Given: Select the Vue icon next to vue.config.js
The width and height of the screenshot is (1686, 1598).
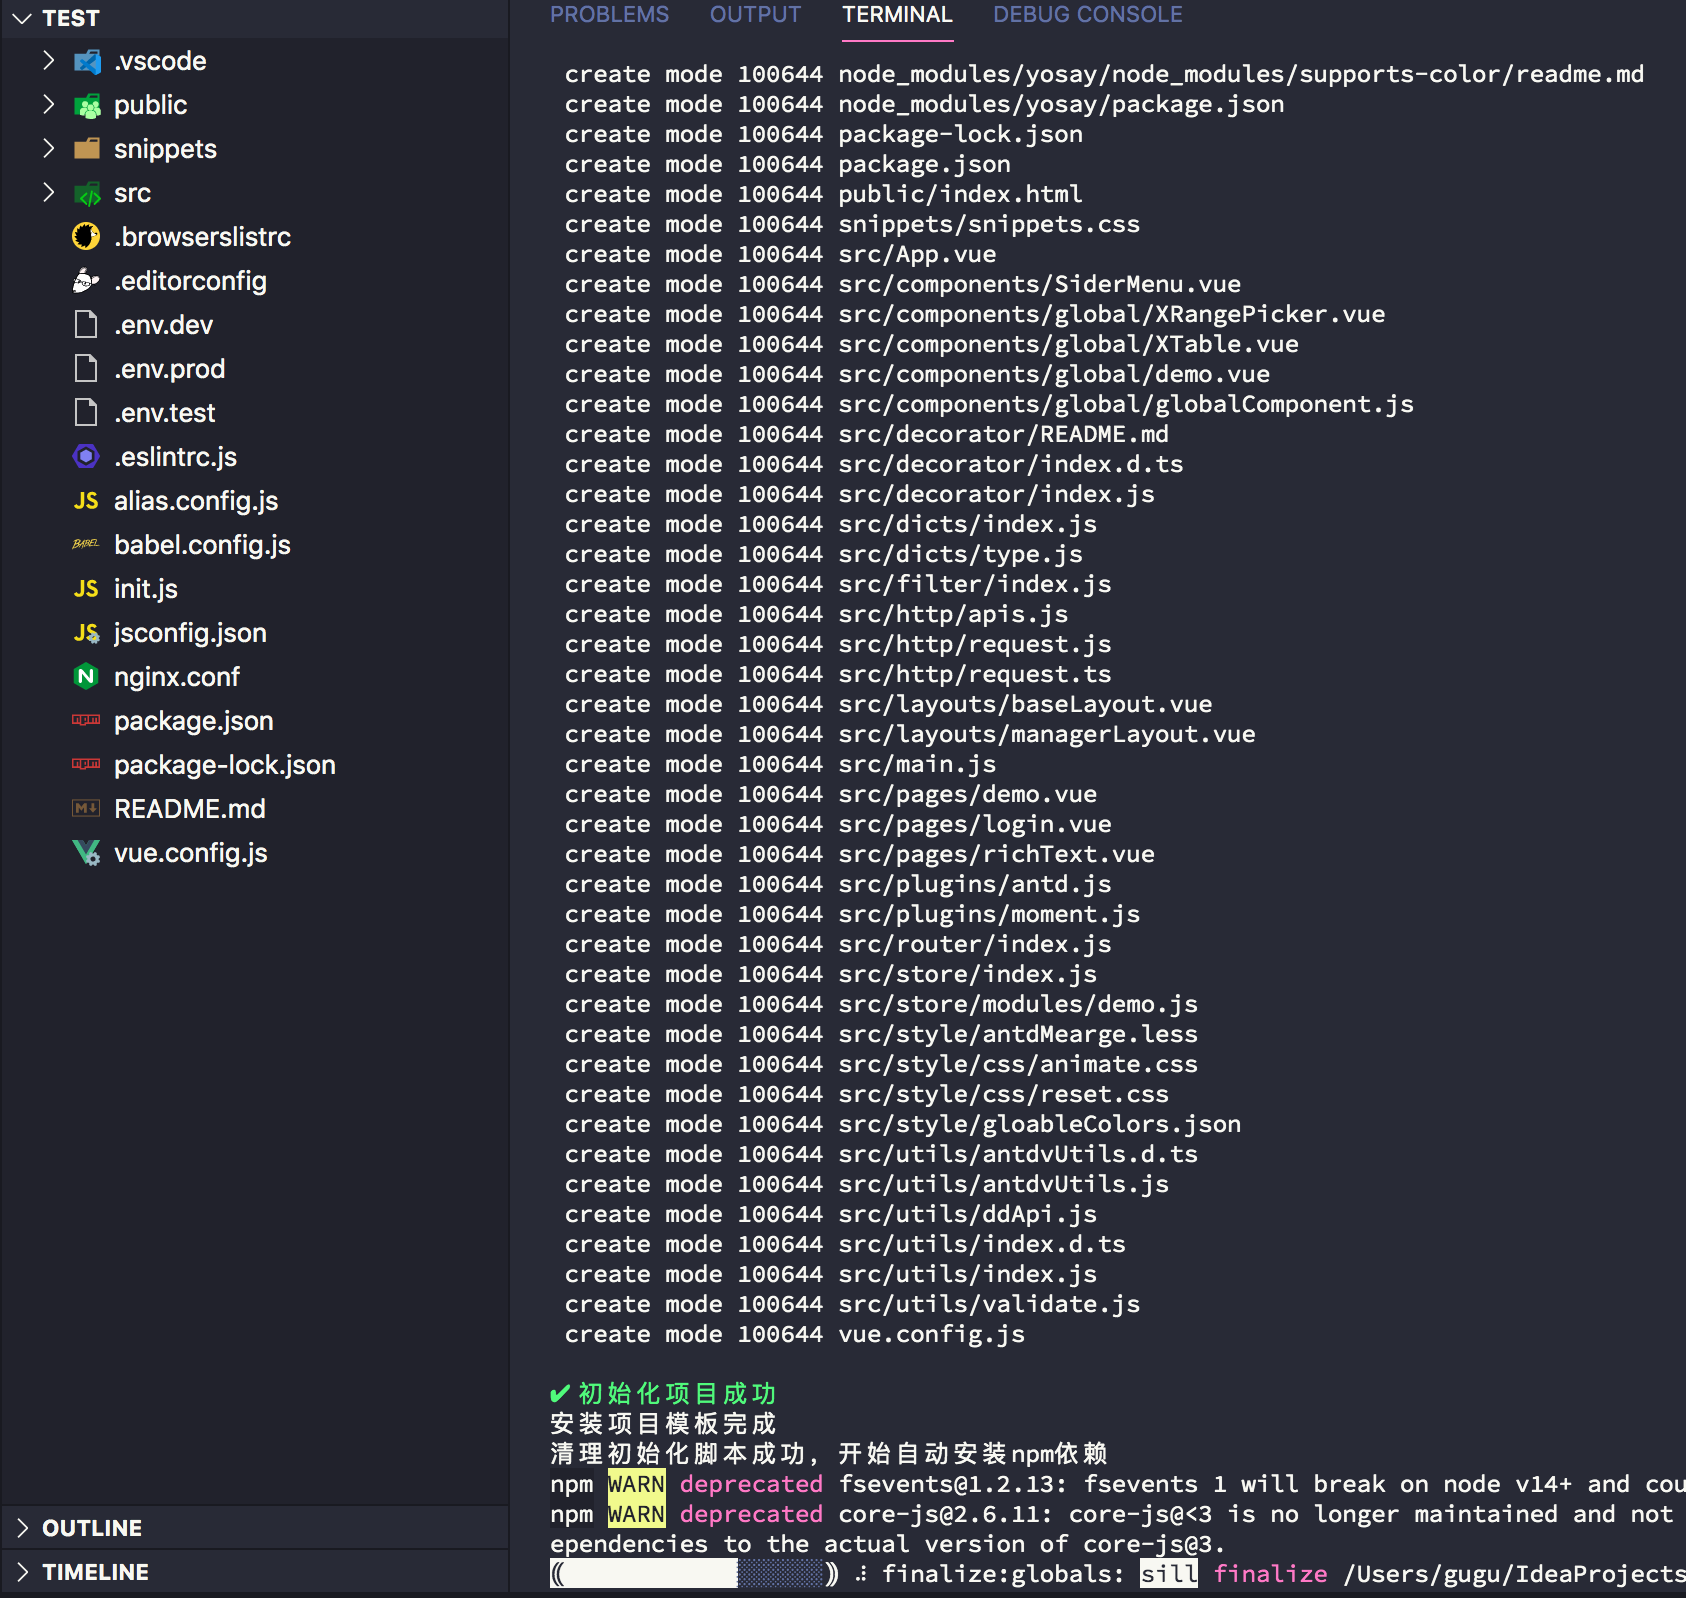Looking at the screenshot, I should (x=88, y=853).
